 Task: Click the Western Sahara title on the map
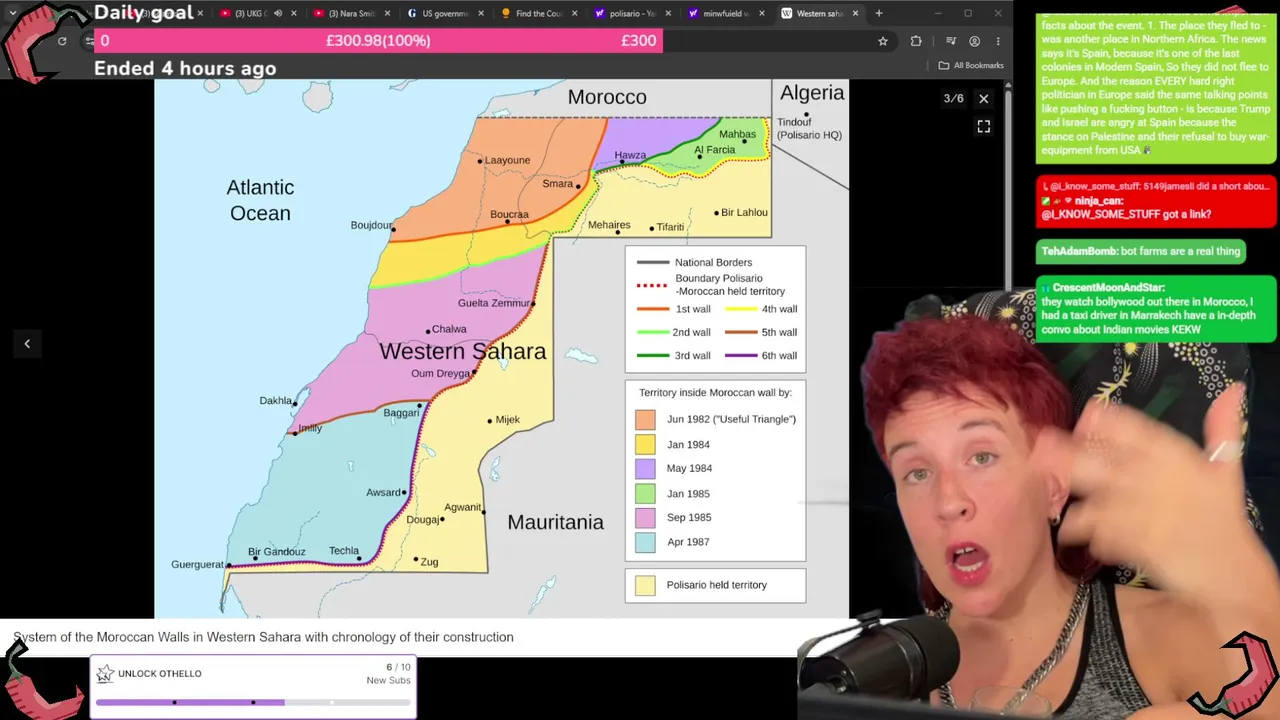[x=463, y=352]
